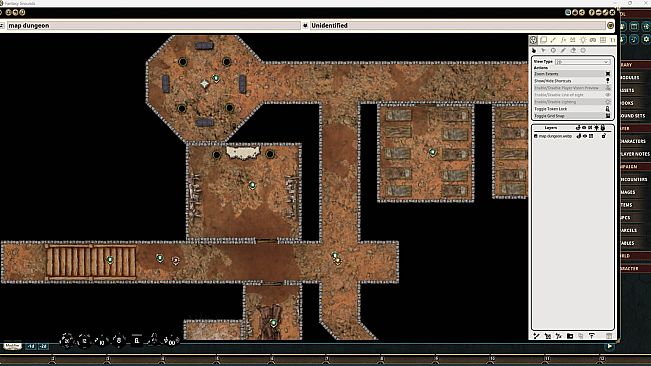This screenshot has height=366, width=651.
Task: Collapse the World sidebar section header
Action: click(x=635, y=256)
